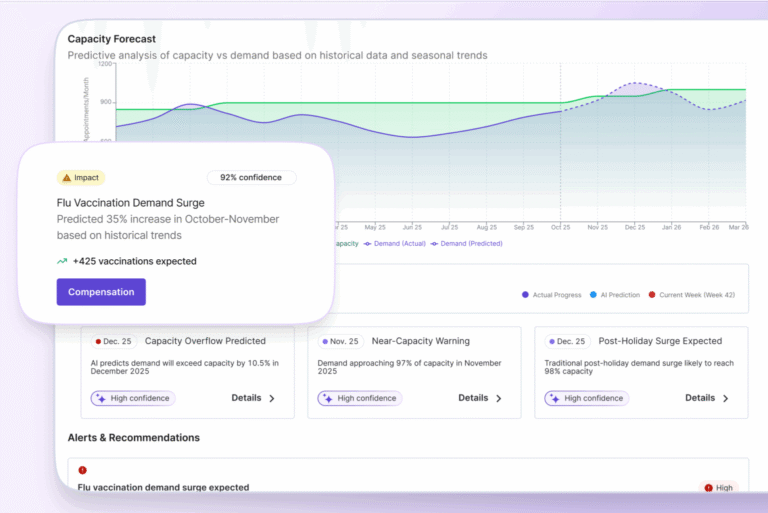Click the green trending-up arrow beside +425 vaccinations
Viewport: 768px width, 513px height.
tap(62, 261)
